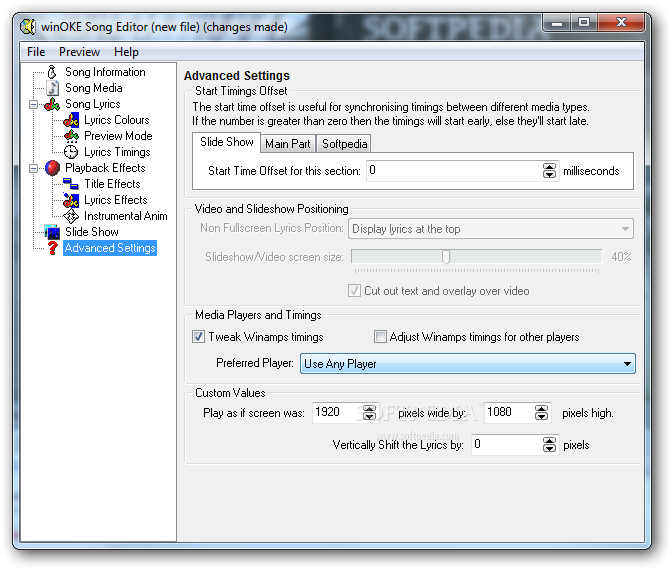This screenshot has height=570, width=672.
Task: Go to Preview Mode item
Action: coord(118,136)
